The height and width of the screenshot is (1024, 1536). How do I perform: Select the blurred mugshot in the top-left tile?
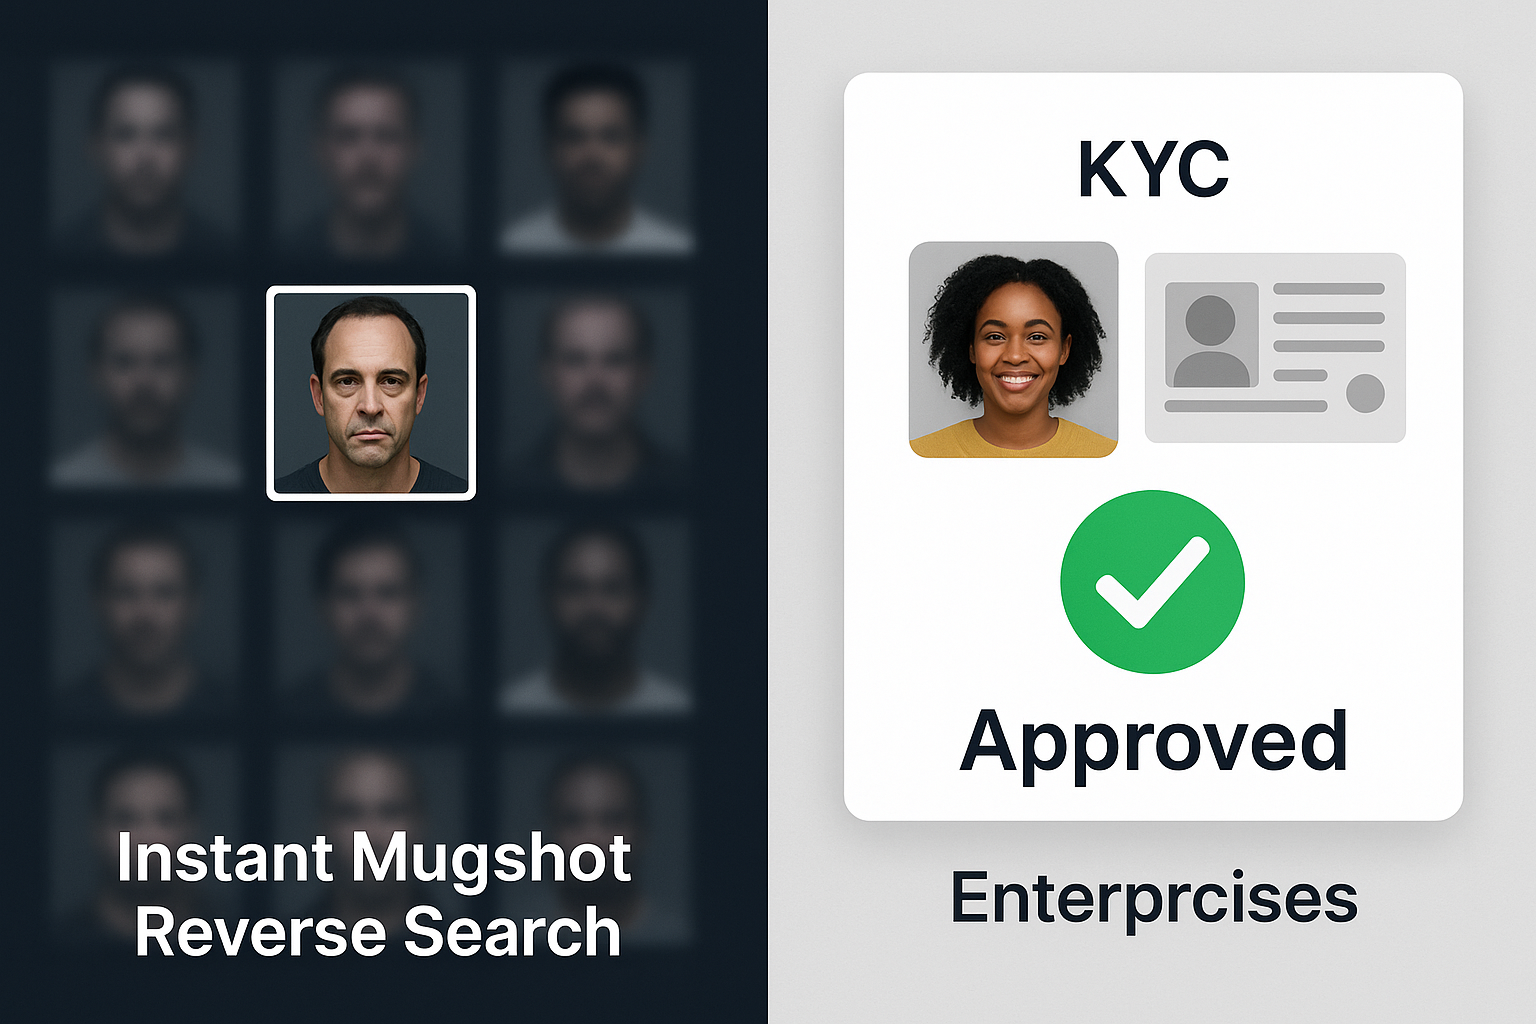click(x=145, y=156)
